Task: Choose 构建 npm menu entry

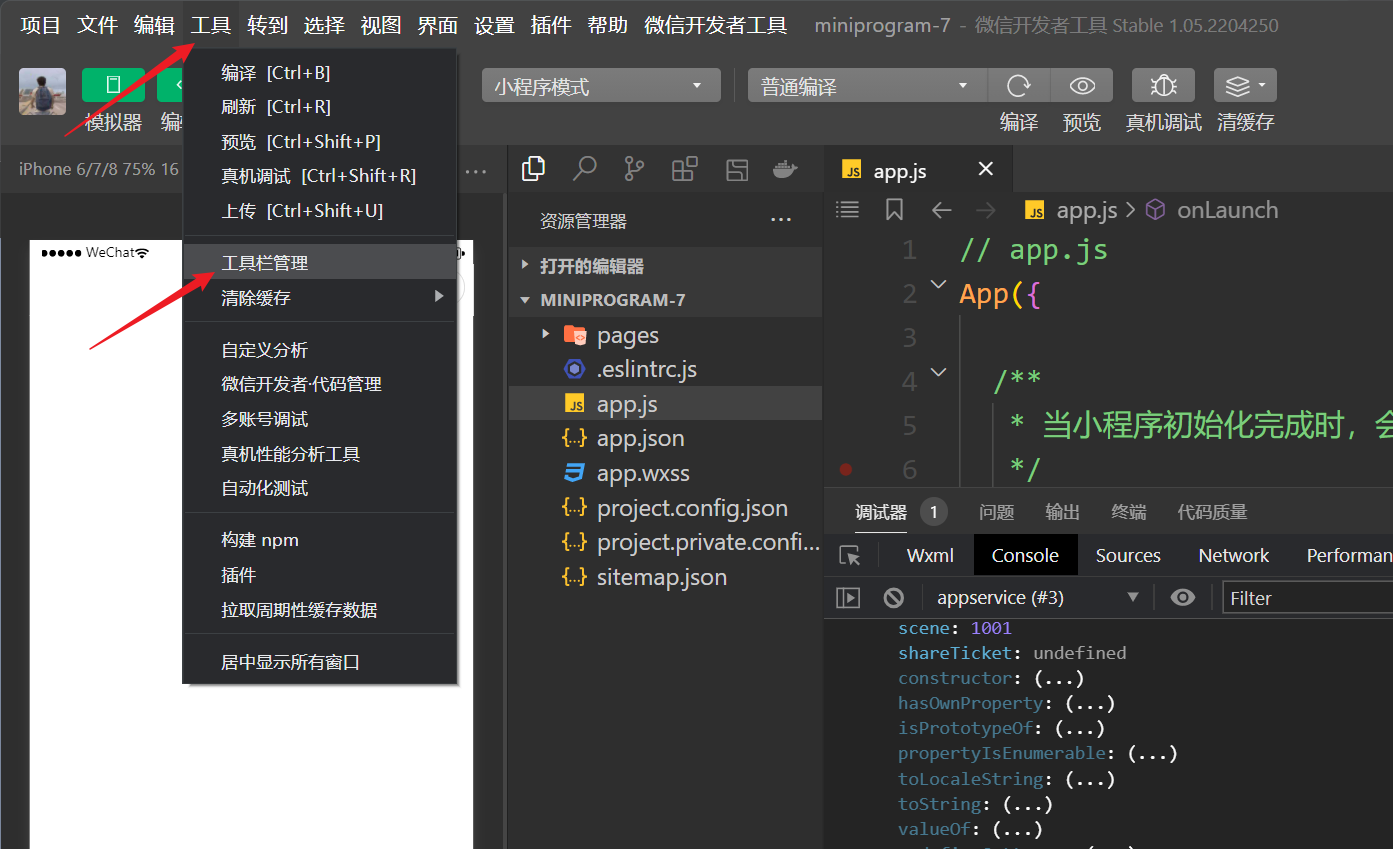Action: pyautogui.click(x=320, y=540)
